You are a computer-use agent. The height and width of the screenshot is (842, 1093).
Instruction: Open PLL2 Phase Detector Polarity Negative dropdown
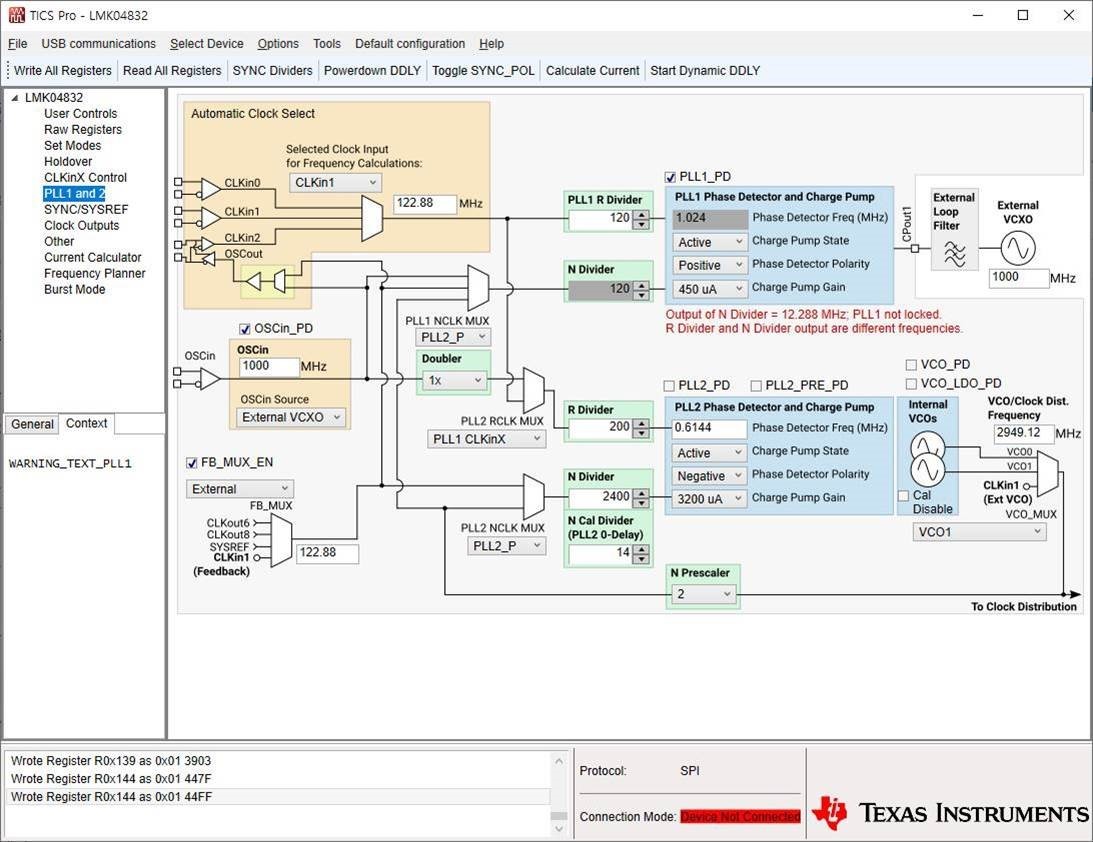pos(710,476)
